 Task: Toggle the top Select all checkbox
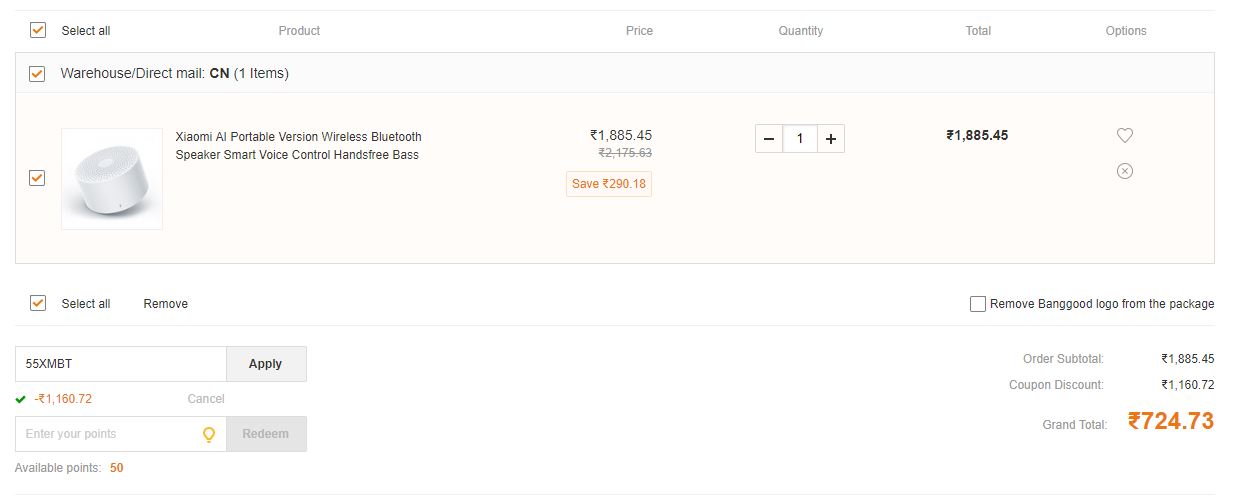(38, 30)
